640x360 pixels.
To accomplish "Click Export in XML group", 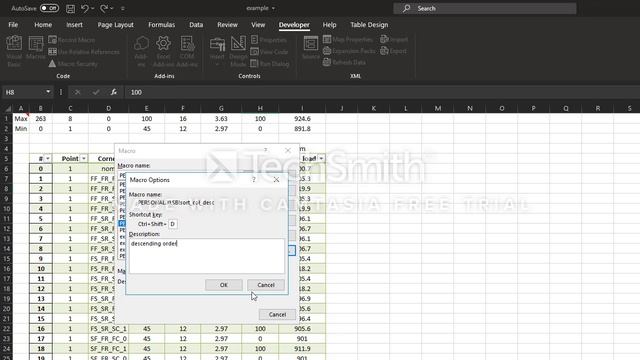I will click(x=394, y=51).
